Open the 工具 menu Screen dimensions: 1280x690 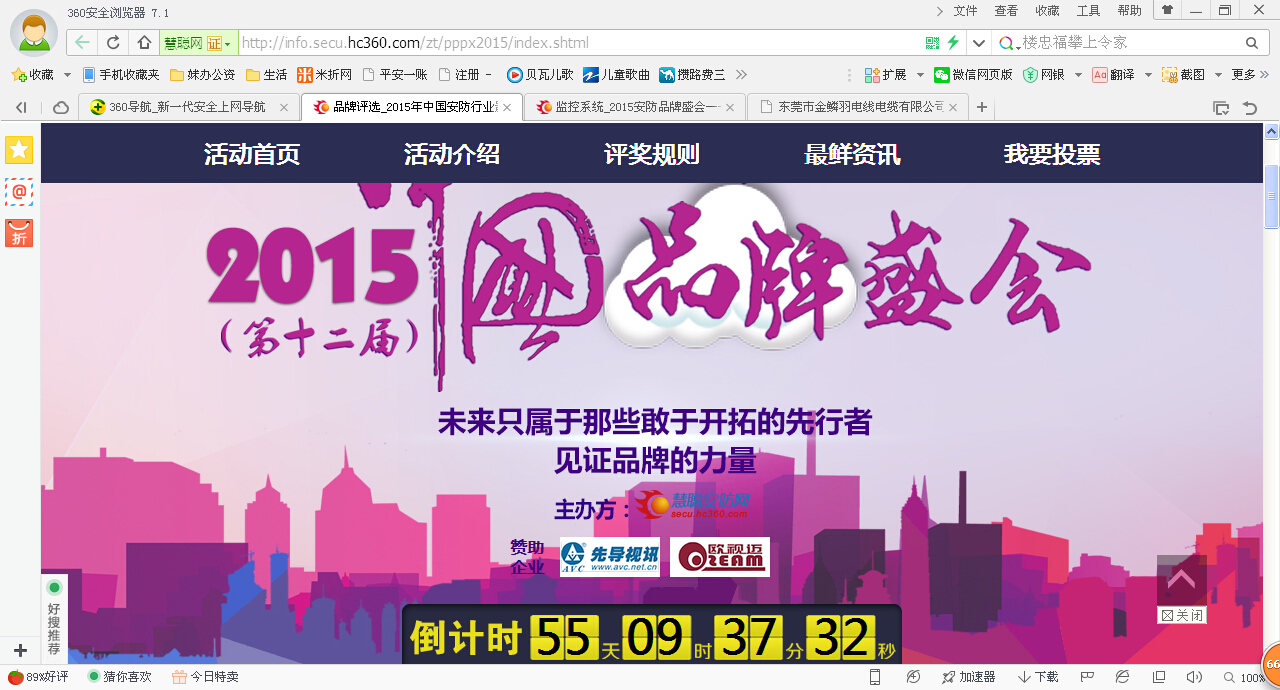click(1088, 11)
